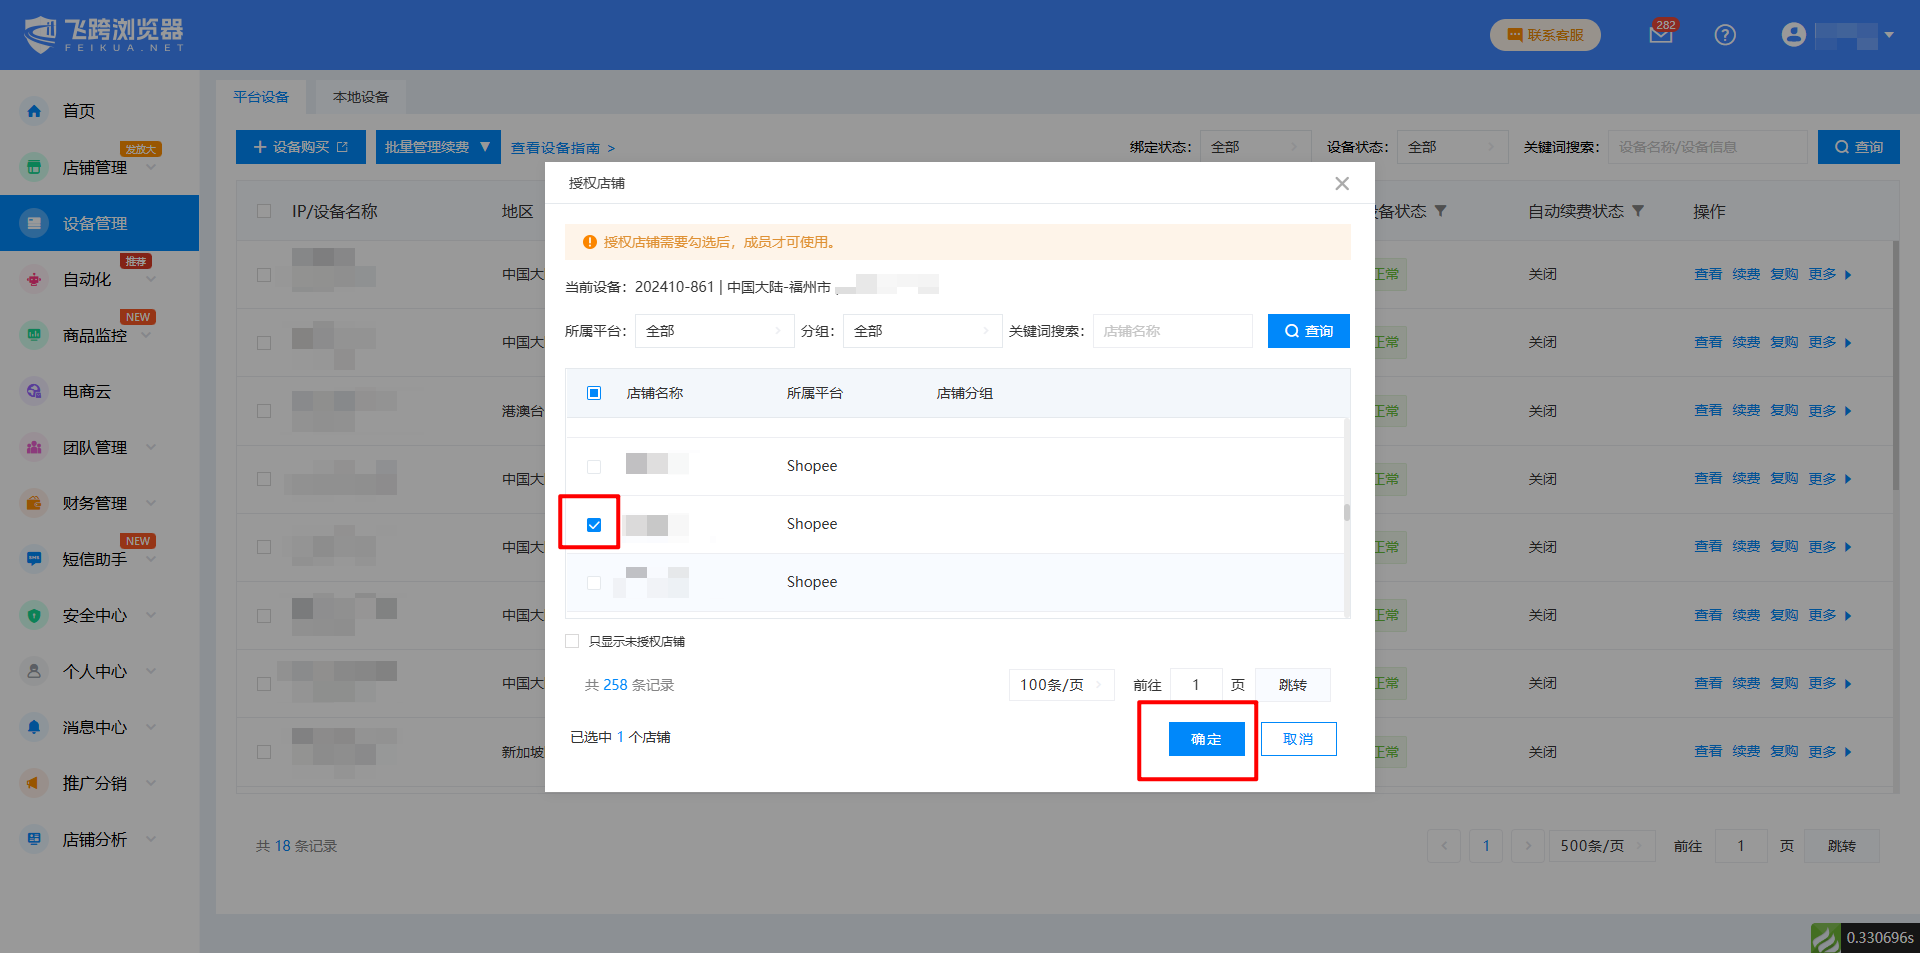Screen dimensions: 1920x953
Task: Cancel the store authorization dialog
Action: click(x=1298, y=739)
